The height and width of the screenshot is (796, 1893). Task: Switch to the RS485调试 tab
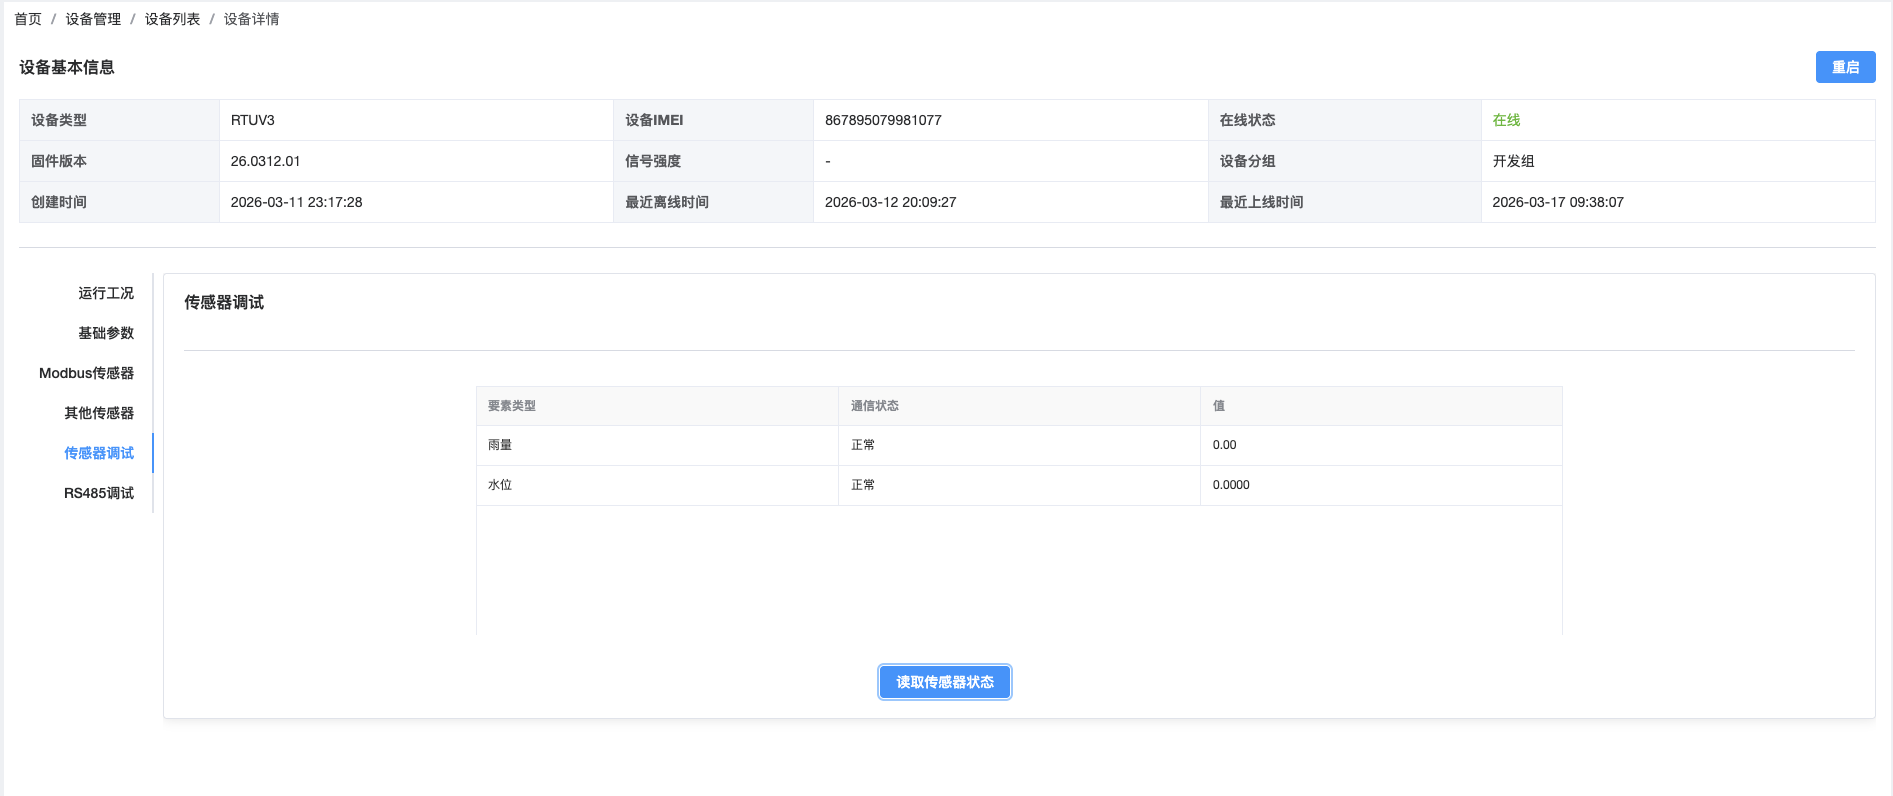(98, 493)
